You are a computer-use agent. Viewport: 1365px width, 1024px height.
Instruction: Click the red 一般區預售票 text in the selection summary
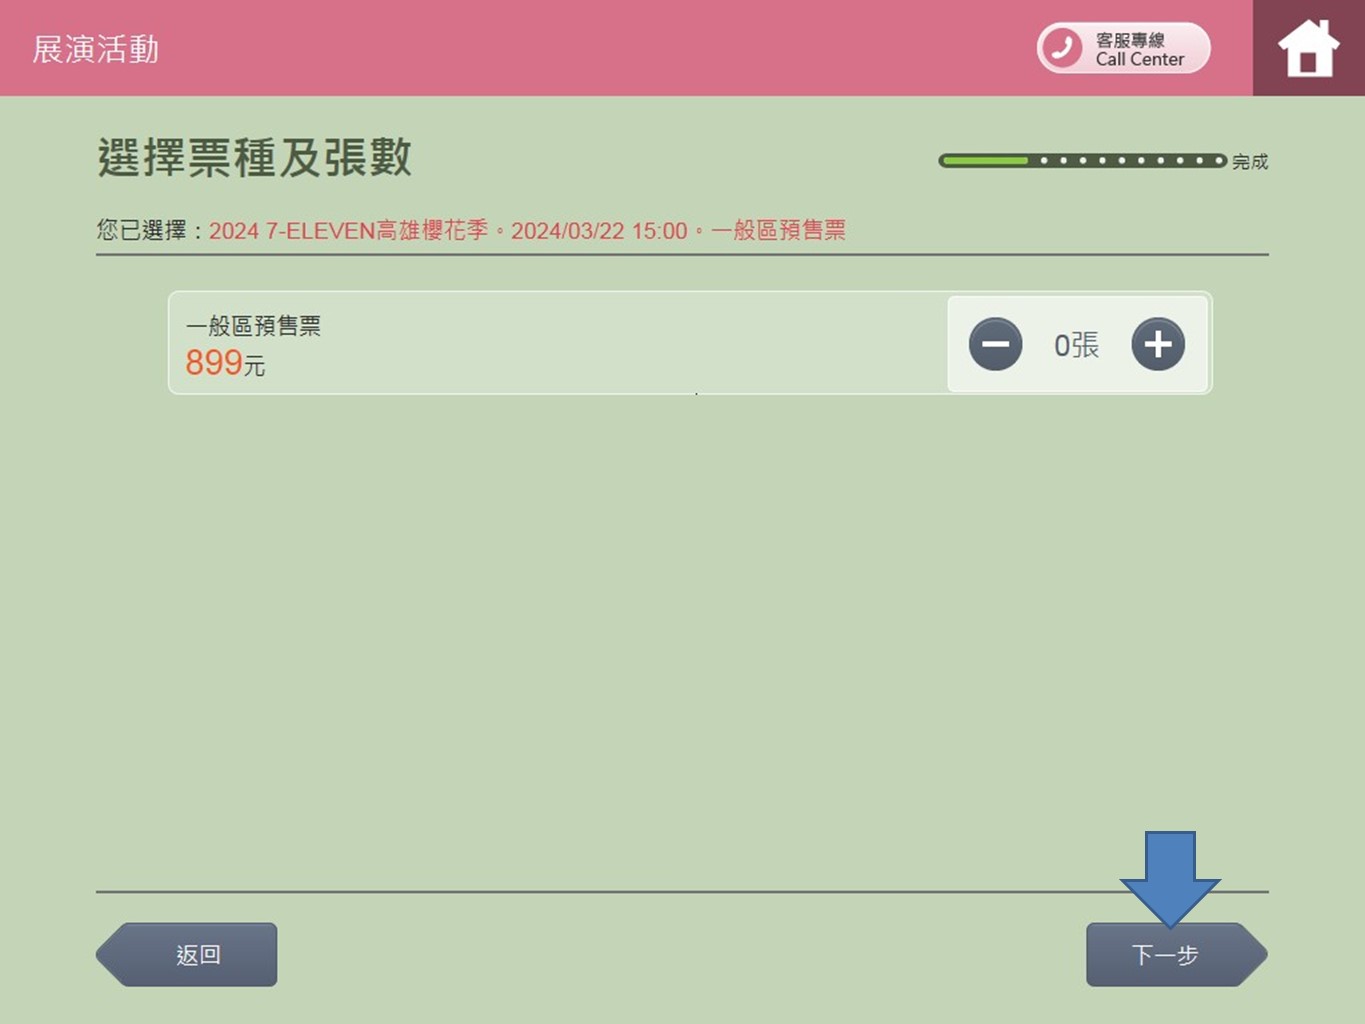[x=778, y=231]
